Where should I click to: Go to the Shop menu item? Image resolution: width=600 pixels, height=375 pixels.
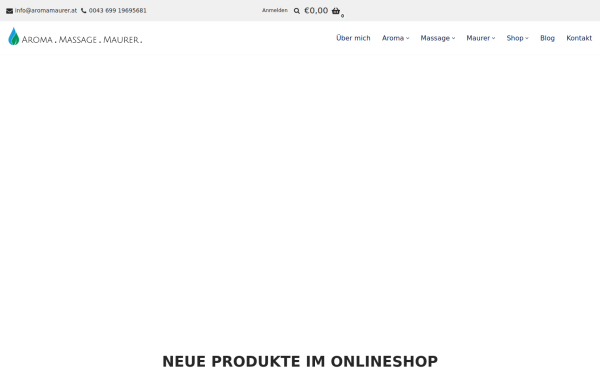click(x=515, y=38)
